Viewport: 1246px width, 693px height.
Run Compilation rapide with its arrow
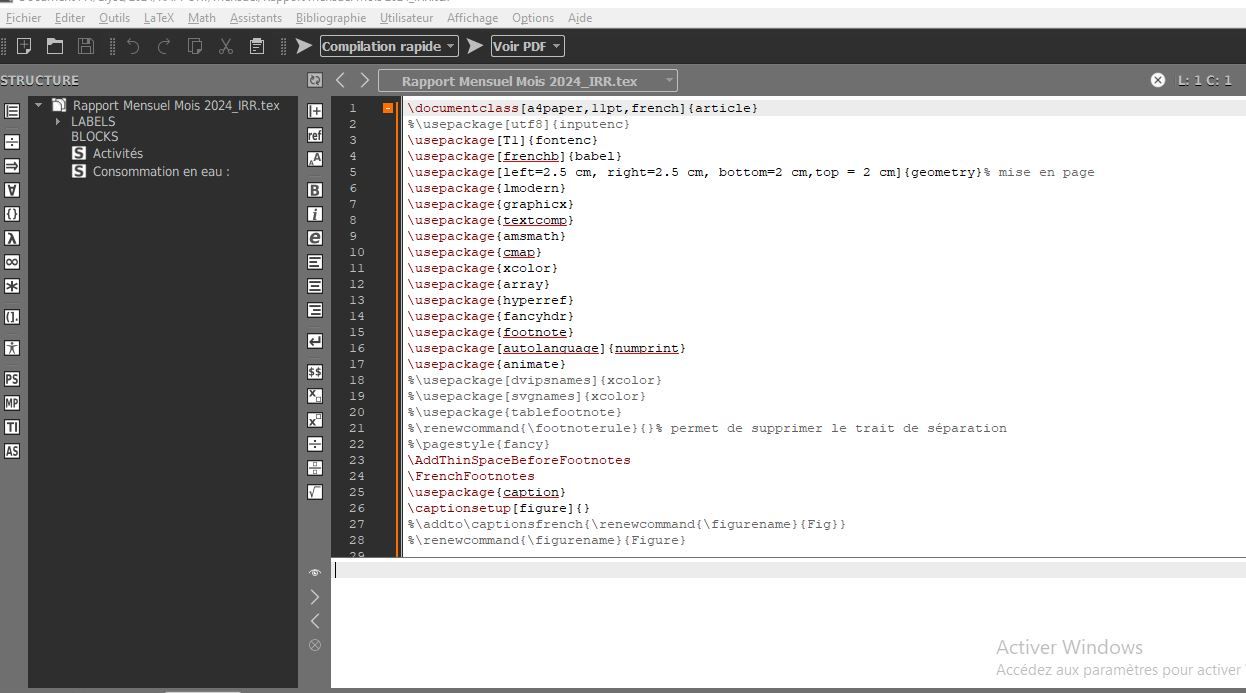point(304,46)
